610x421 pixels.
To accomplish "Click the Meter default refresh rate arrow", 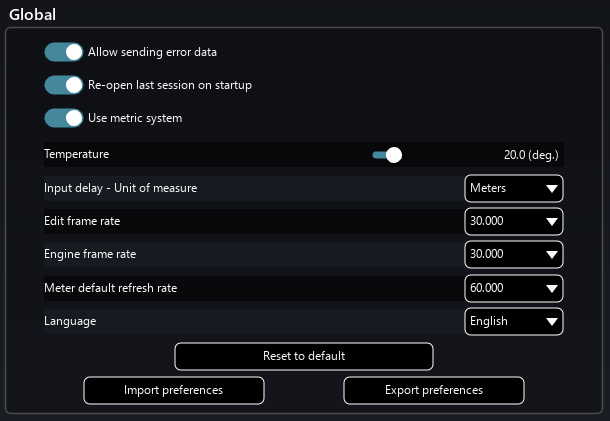I will coord(551,288).
